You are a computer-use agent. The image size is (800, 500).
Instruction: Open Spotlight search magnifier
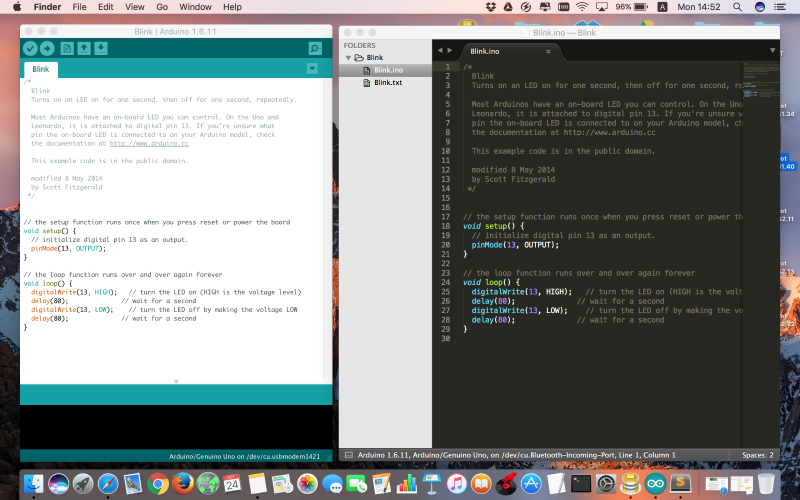737,7
